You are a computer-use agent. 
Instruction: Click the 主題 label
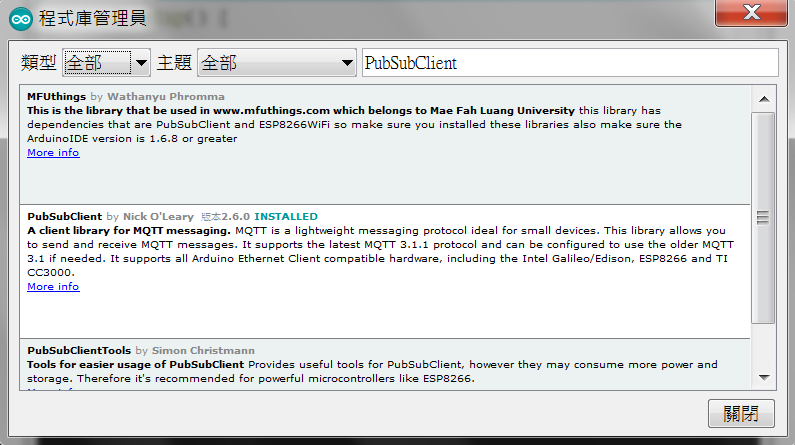[174, 63]
